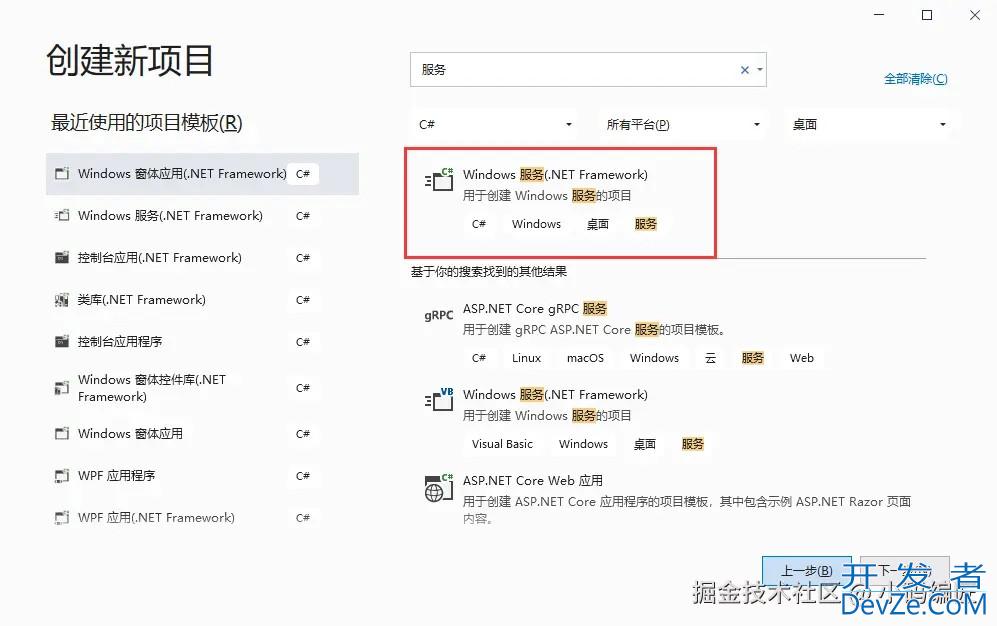
Task: Select 控制台应用(.NET Framework) in recent templates
Action: click(x=202, y=257)
